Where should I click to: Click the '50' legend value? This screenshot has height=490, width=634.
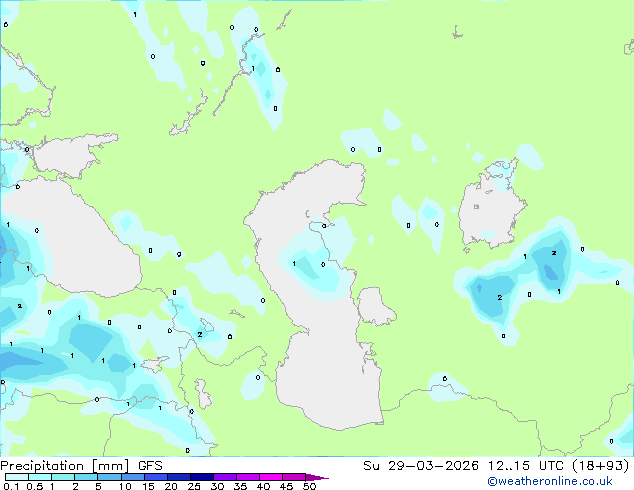(x=309, y=486)
